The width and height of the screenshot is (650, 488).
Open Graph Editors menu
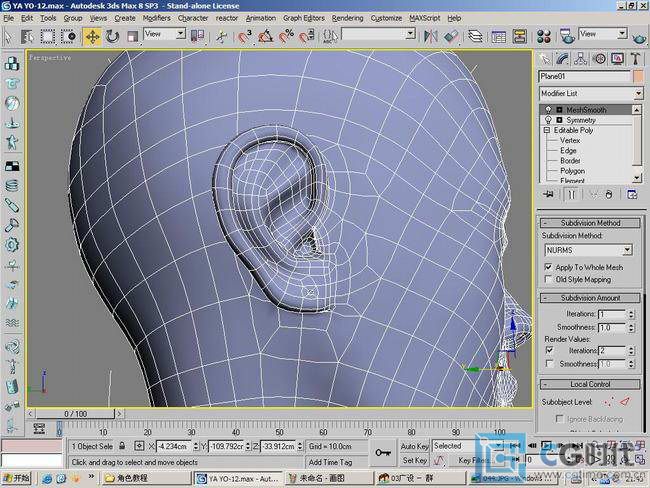[303, 18]
